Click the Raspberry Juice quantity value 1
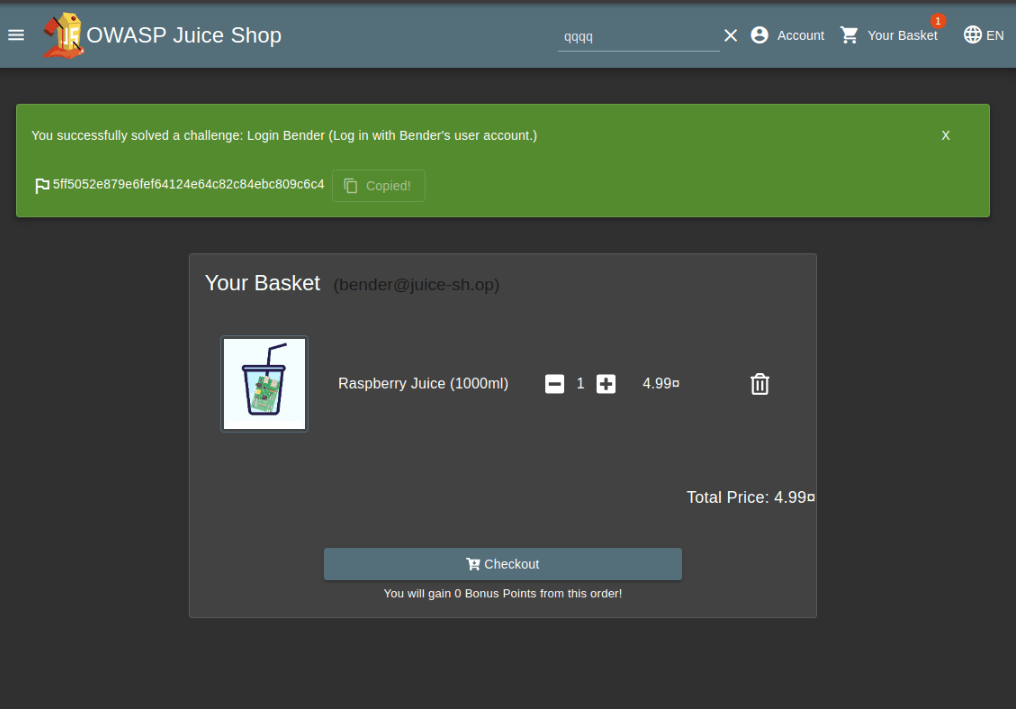Screen dimensions: 1016x709 coord(581,384)
